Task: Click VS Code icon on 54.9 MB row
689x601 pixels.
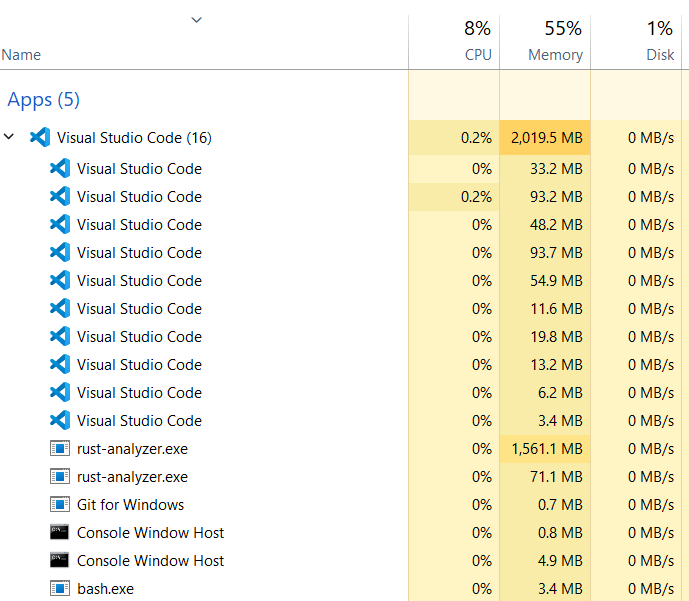Action: click(x=60, y=280)
